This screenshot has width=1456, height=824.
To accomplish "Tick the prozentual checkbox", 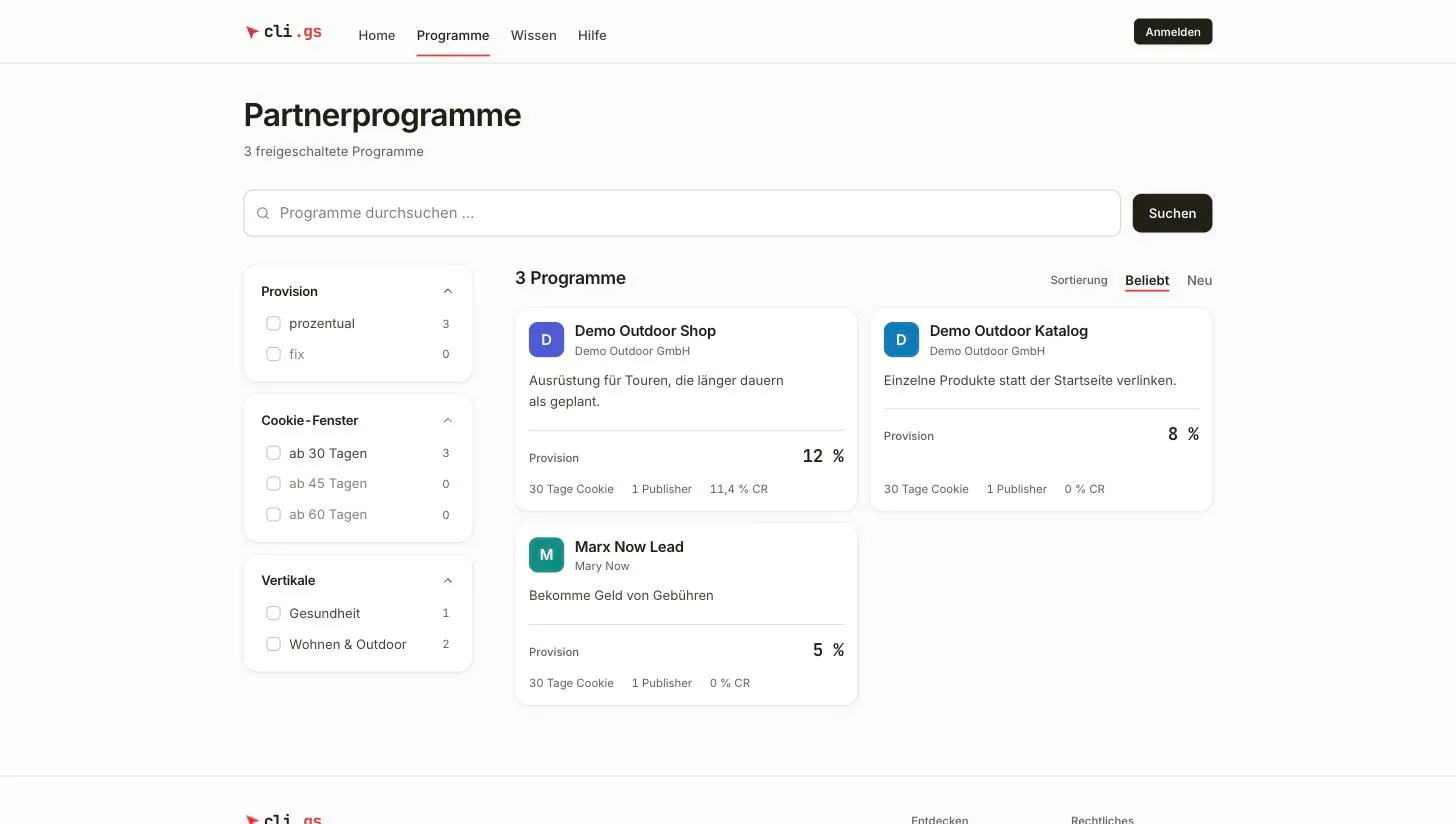I will coord(273,323).
